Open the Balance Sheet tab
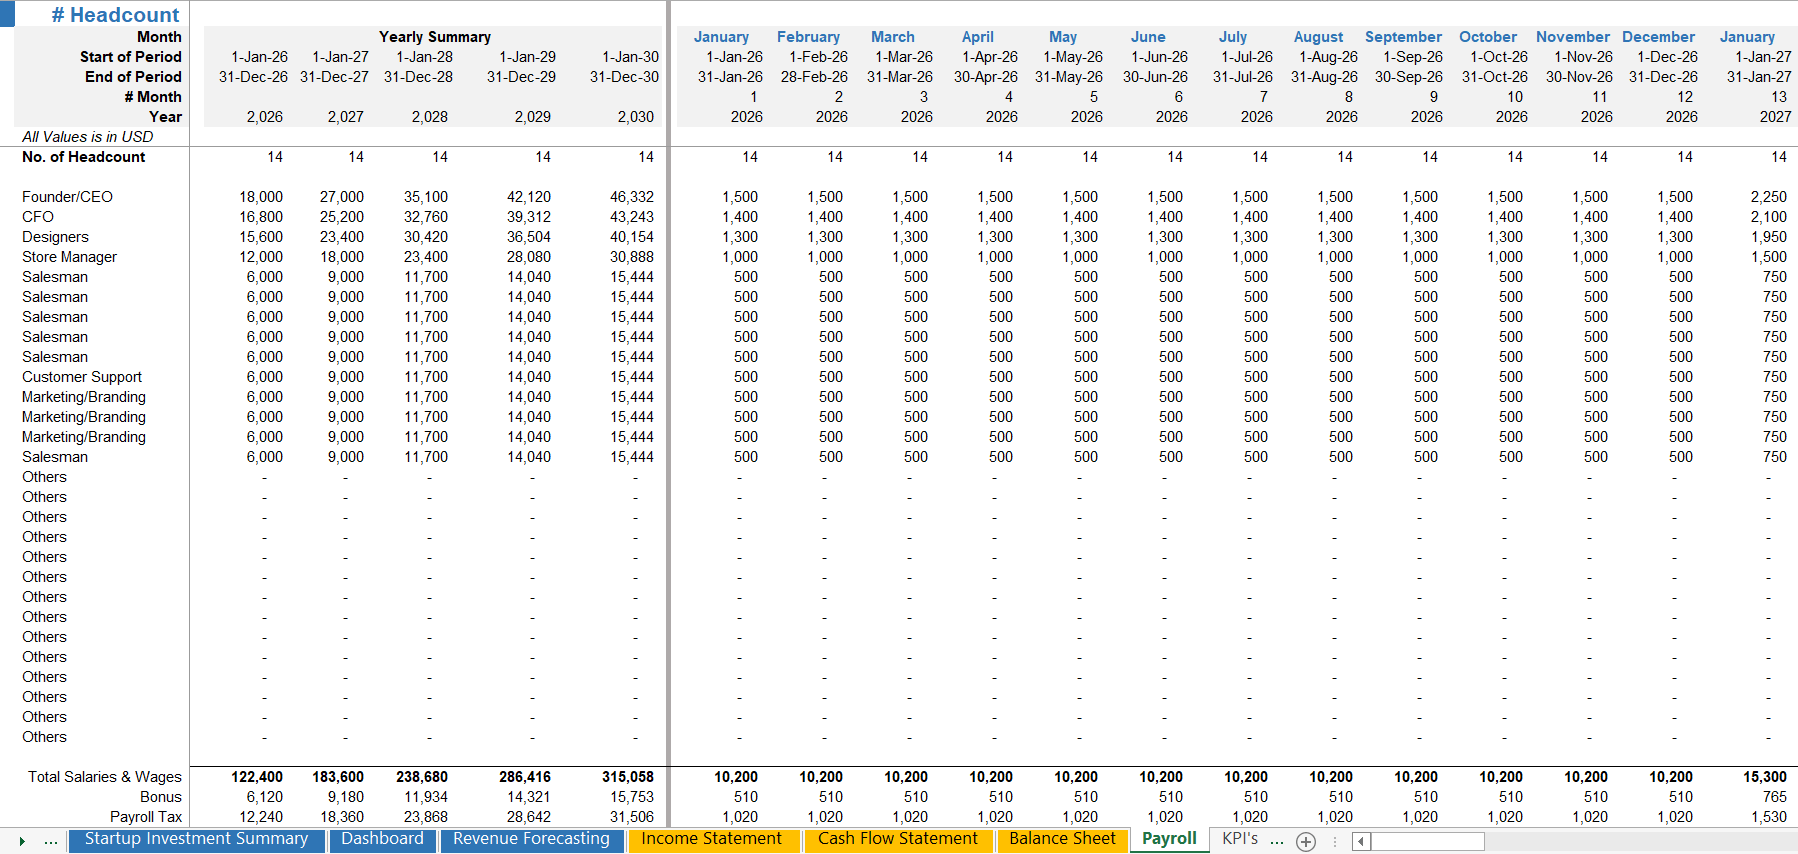Screen dimensions: 1798x854 (1062, 839)
